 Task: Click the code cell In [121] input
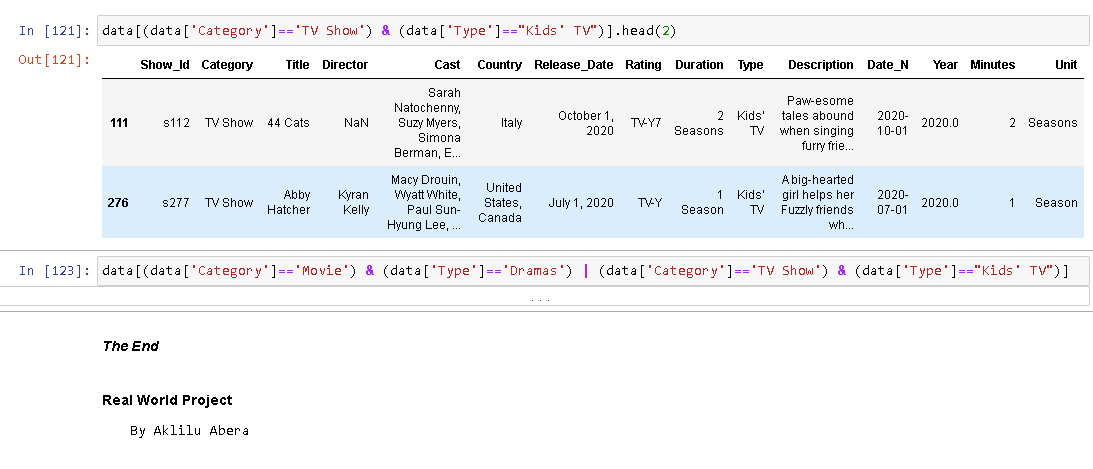coord(590,31)
